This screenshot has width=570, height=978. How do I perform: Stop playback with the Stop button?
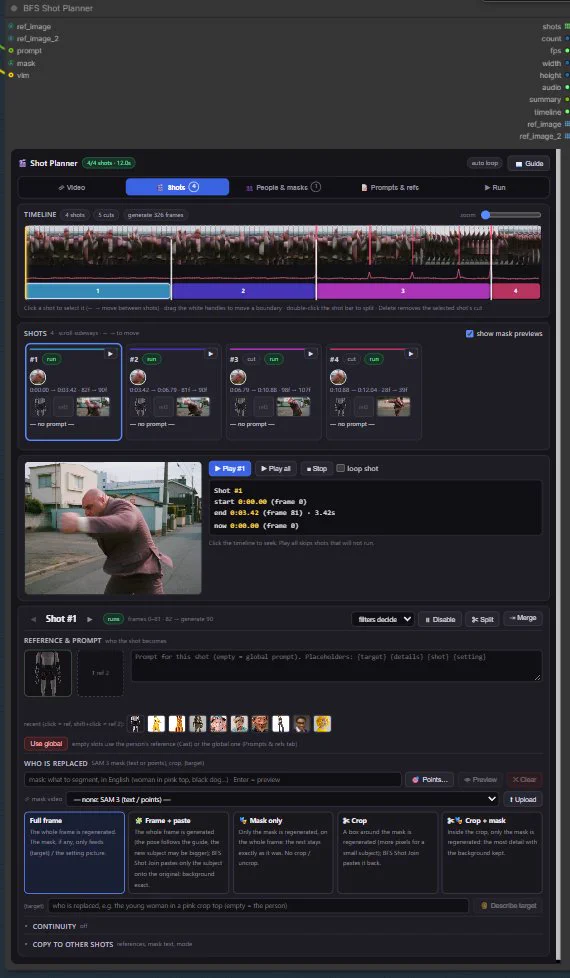(x=317, y=468)
